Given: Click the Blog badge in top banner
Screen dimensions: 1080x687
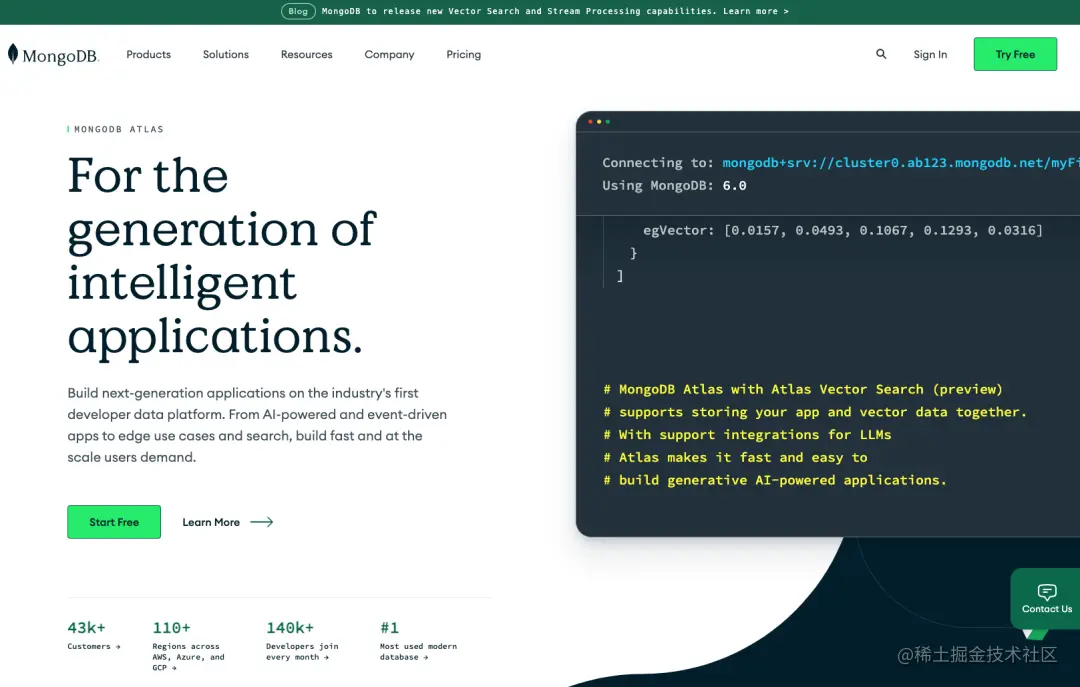Looking at the screenshot, I should 298,11.
